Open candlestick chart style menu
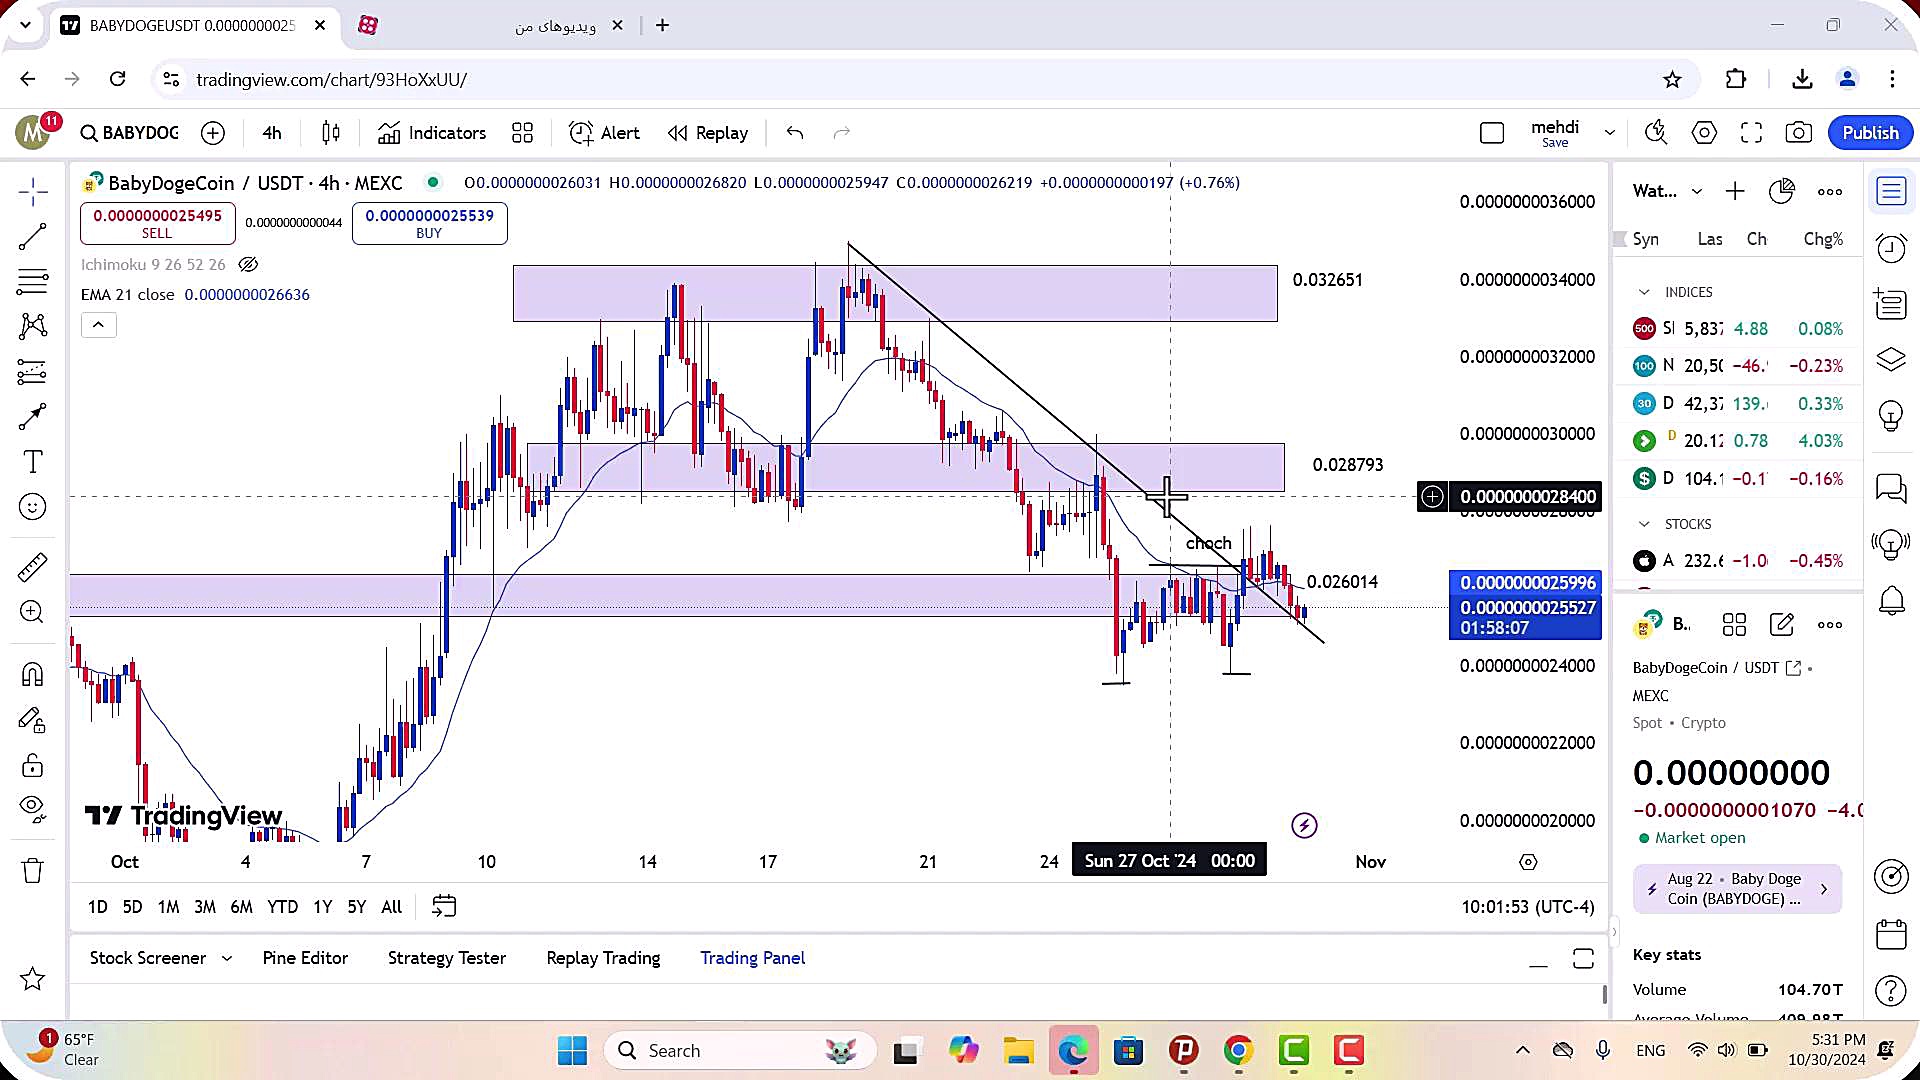 pyautogui.click(x=331, y=133)
